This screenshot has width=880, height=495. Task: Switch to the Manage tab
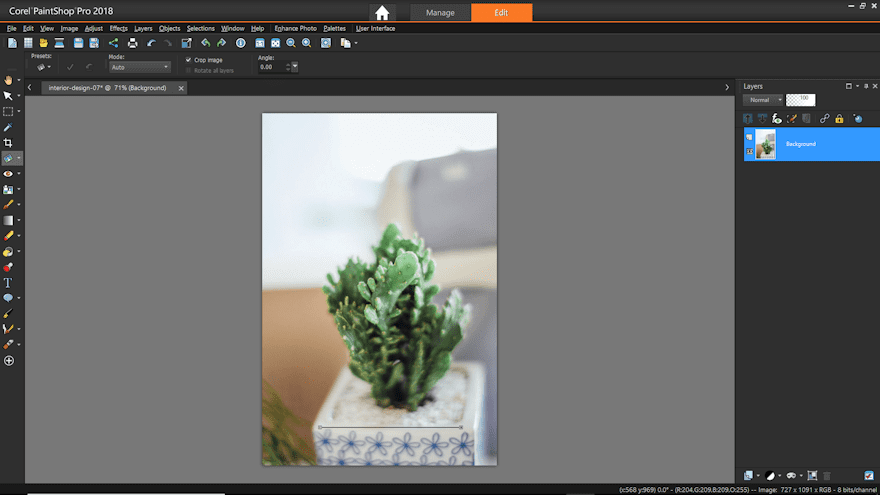[x=440, y=13]
